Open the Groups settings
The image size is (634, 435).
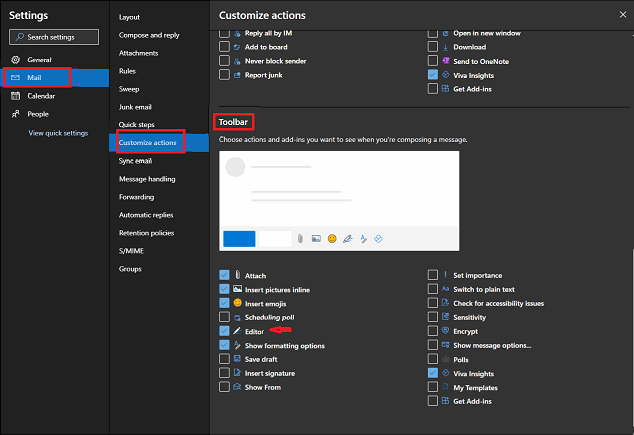coord(130,269)
